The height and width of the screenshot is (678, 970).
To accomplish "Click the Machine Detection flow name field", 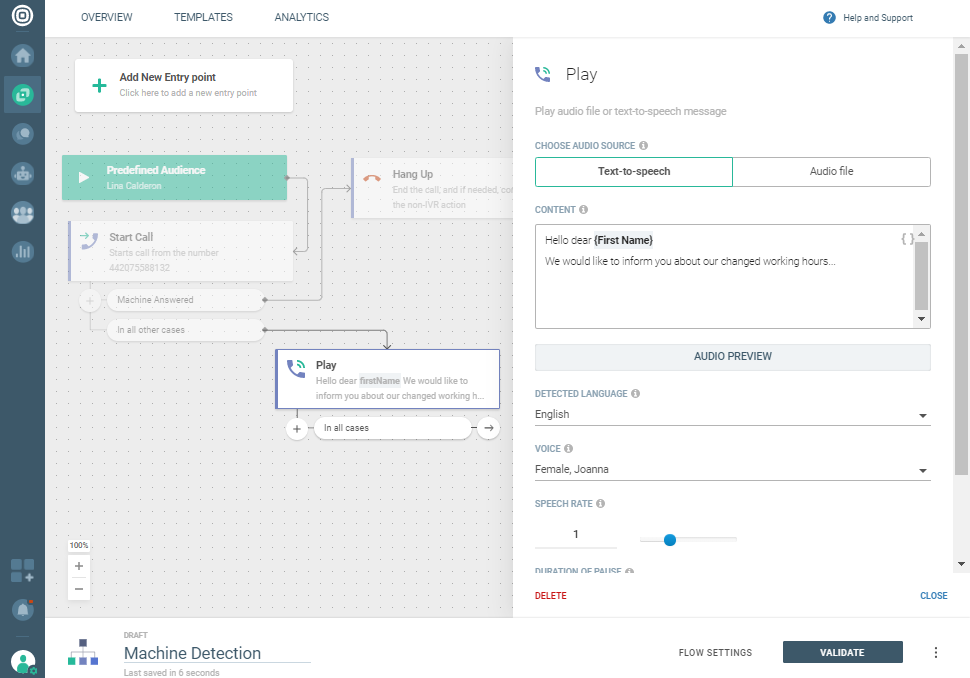I will 216,653.
